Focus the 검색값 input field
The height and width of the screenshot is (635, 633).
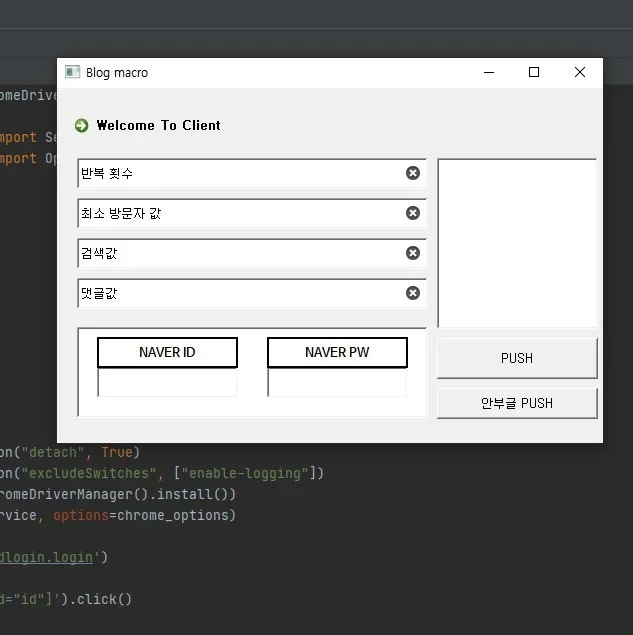(x=252, y=253)
